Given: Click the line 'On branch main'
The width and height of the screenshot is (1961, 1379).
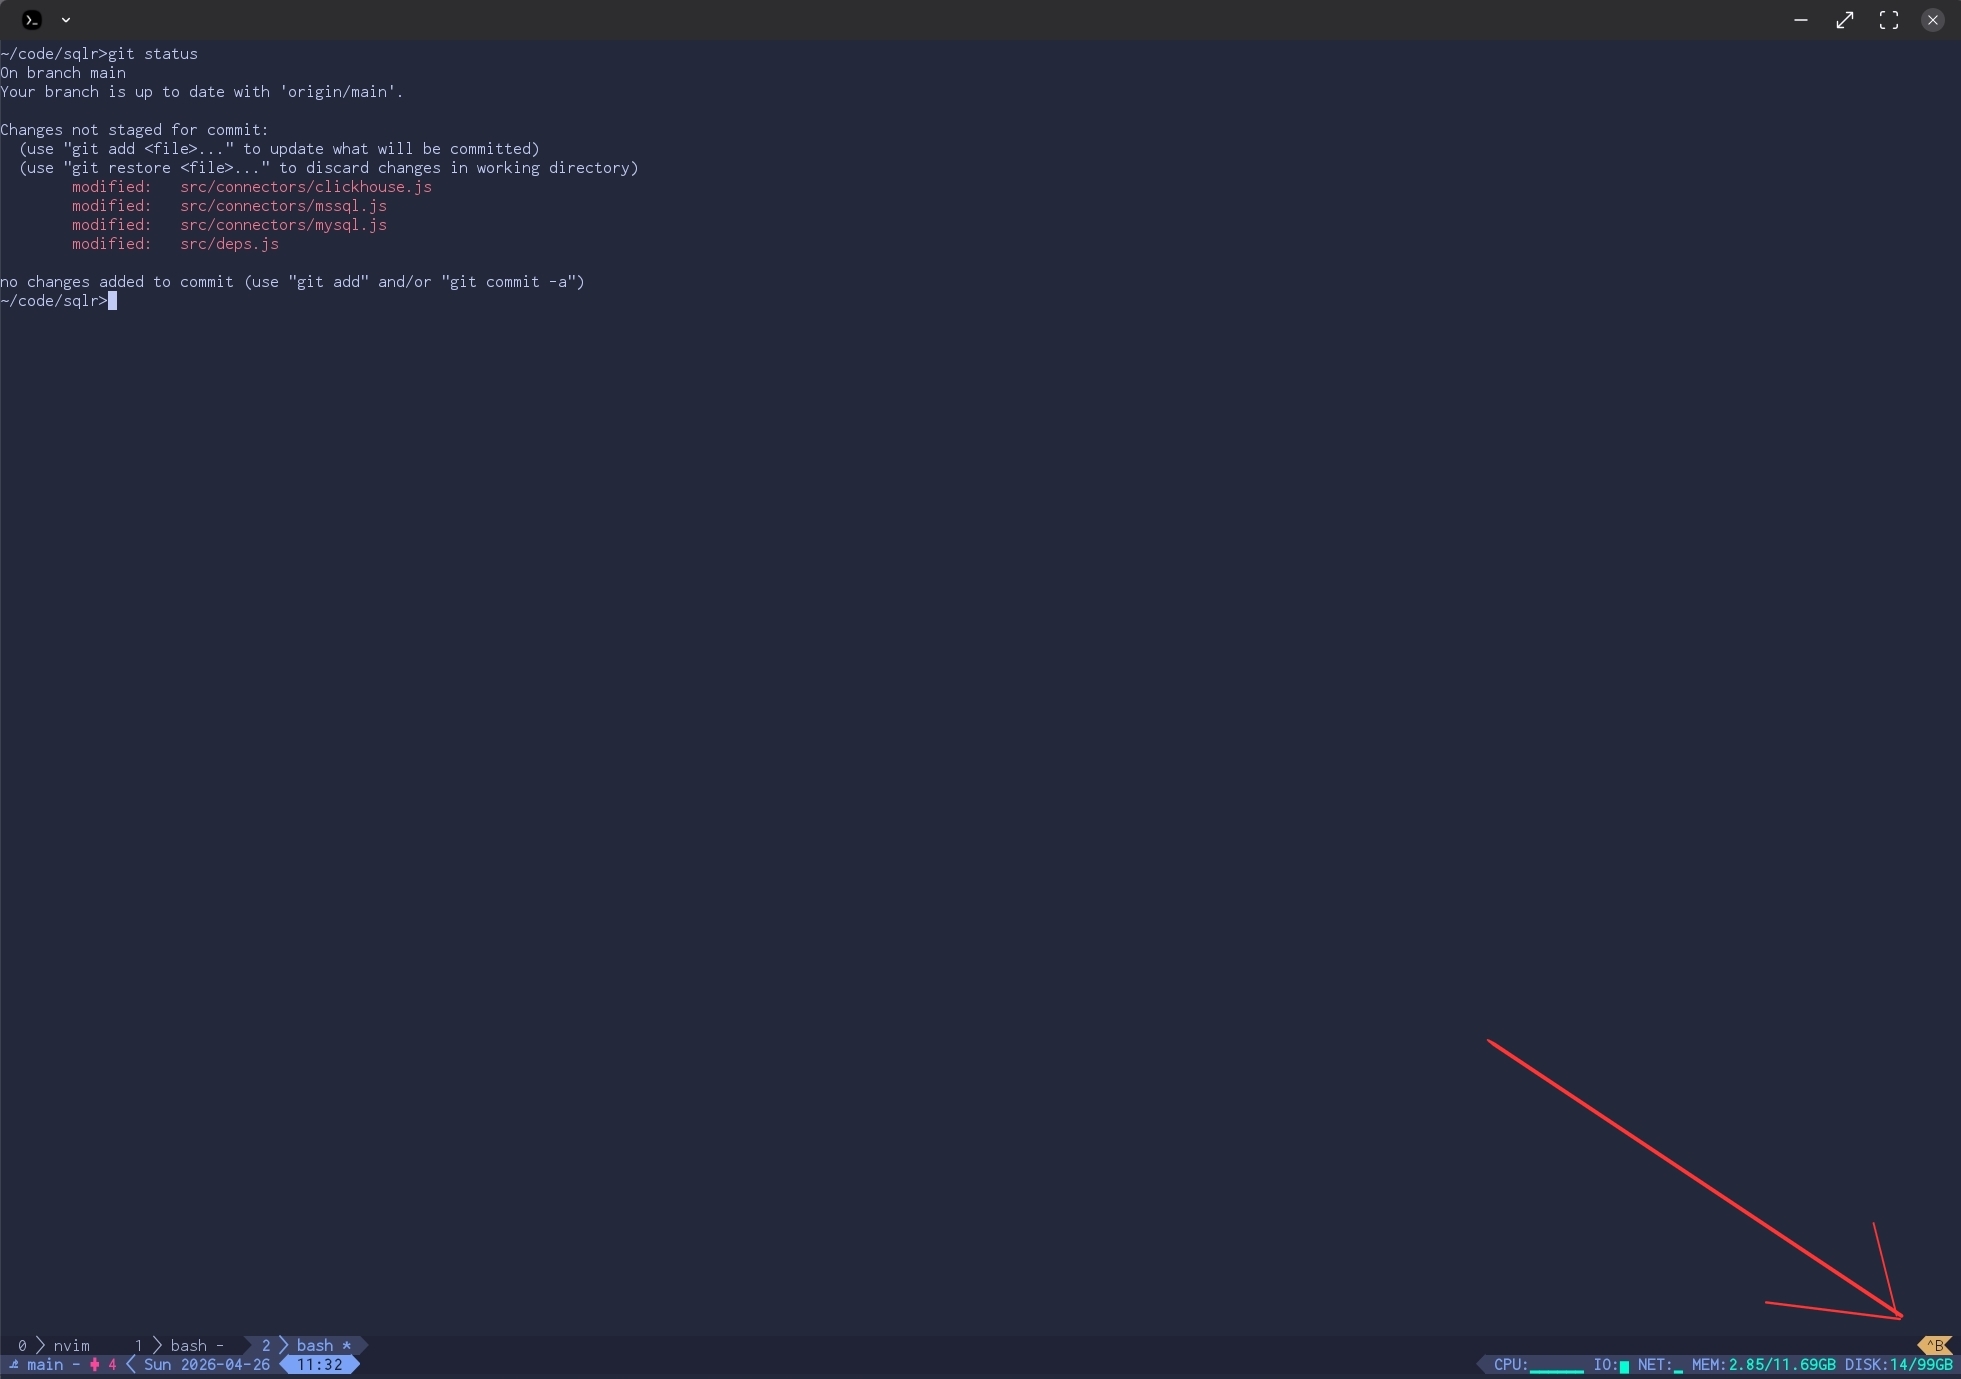Looking at the screenshot, I should tap(63, 73).
